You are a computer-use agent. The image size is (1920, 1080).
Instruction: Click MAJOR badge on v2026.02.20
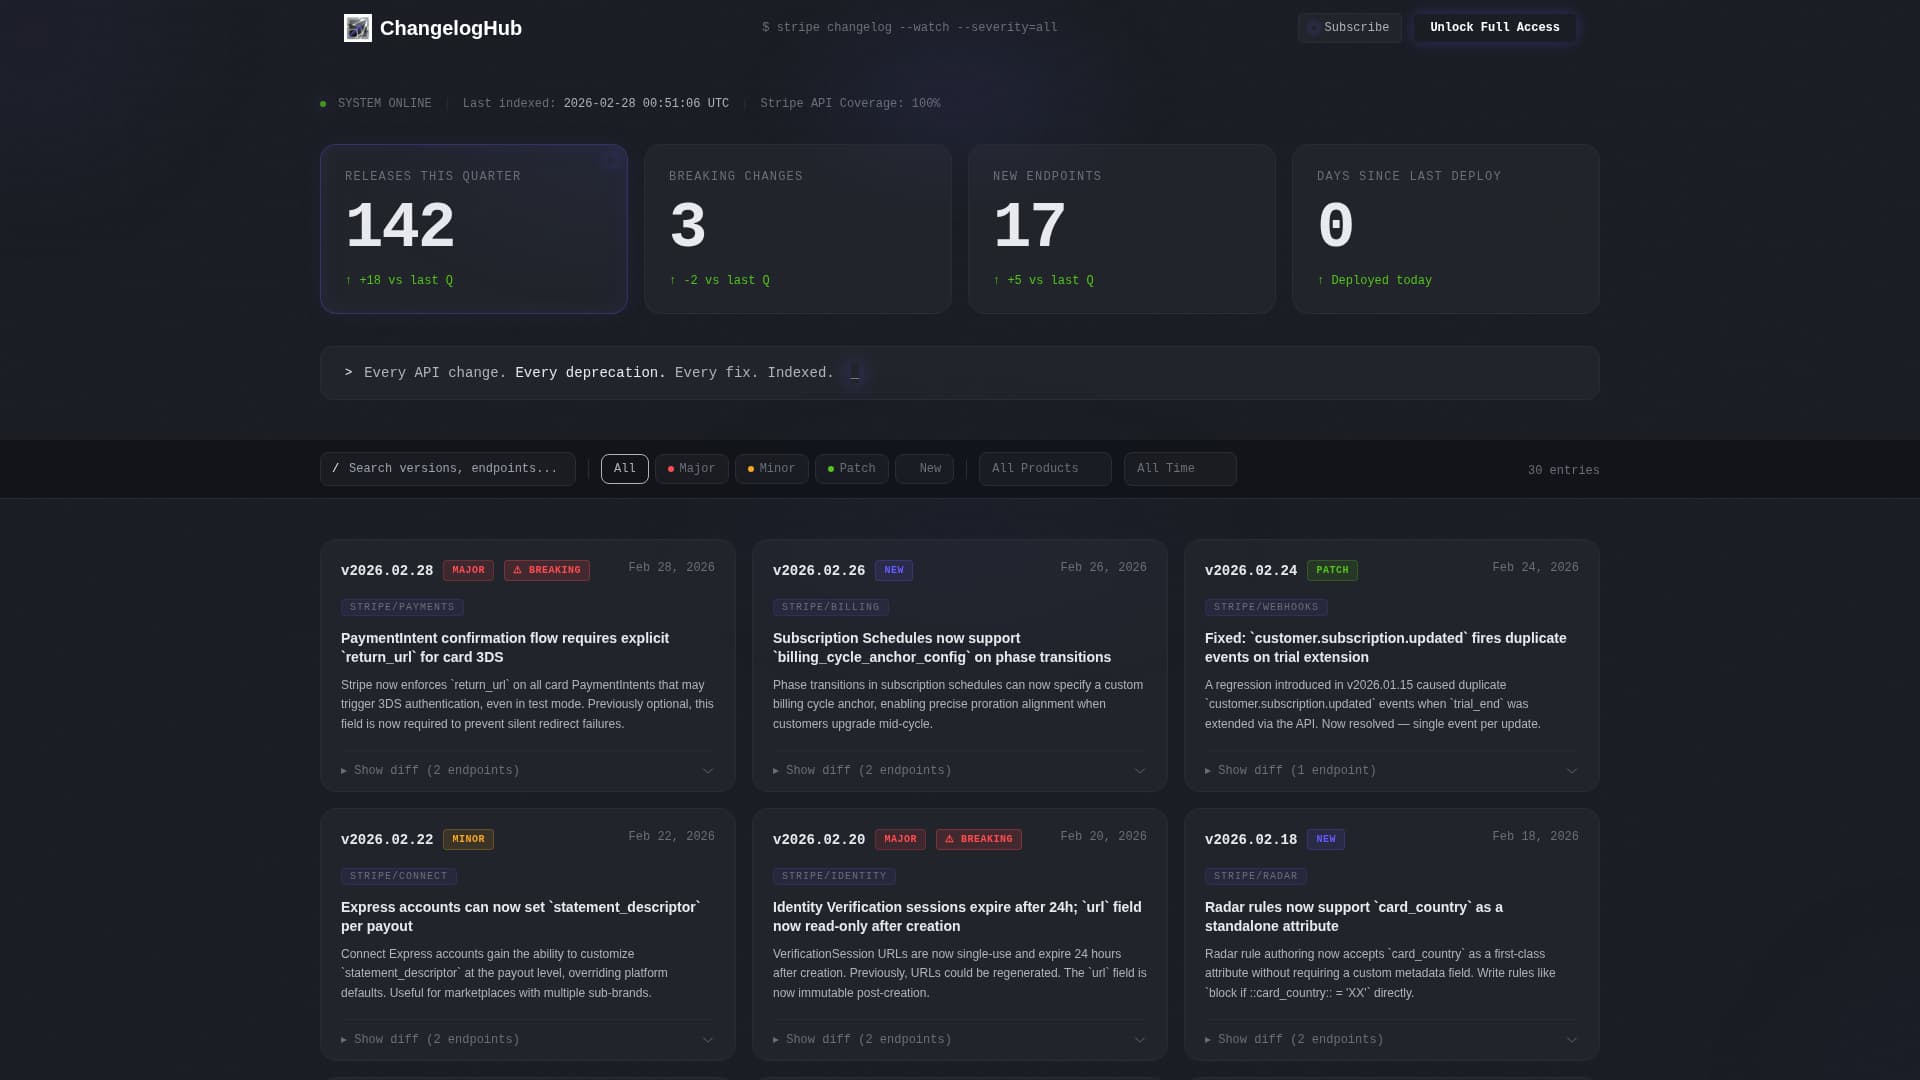pos(900,839)
